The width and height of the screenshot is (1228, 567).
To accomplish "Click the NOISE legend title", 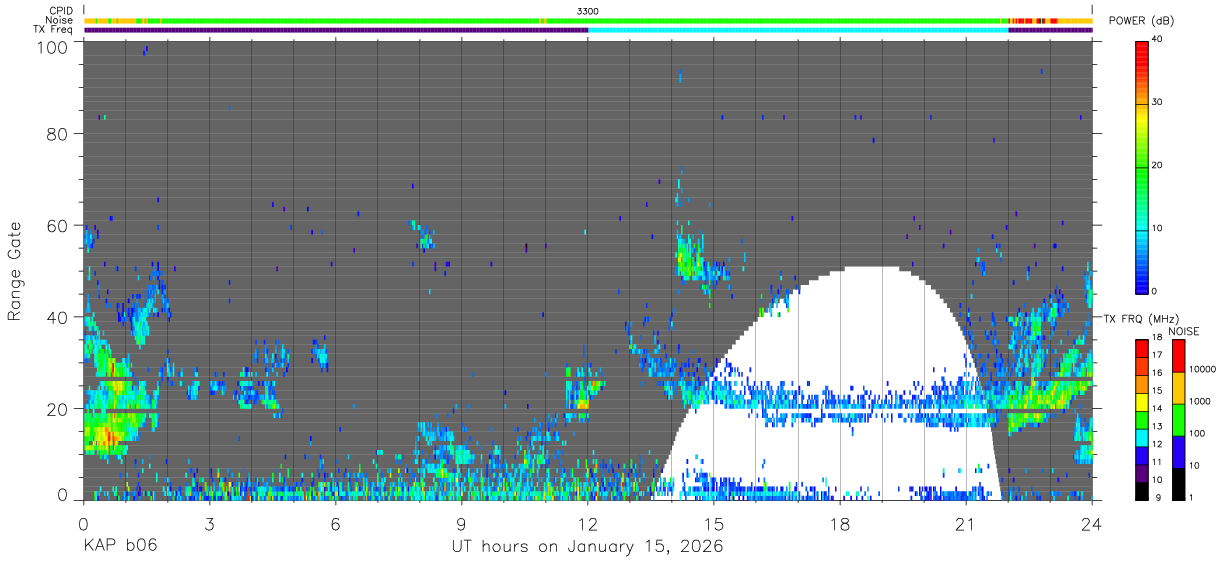I will [x=1184, y=331].
